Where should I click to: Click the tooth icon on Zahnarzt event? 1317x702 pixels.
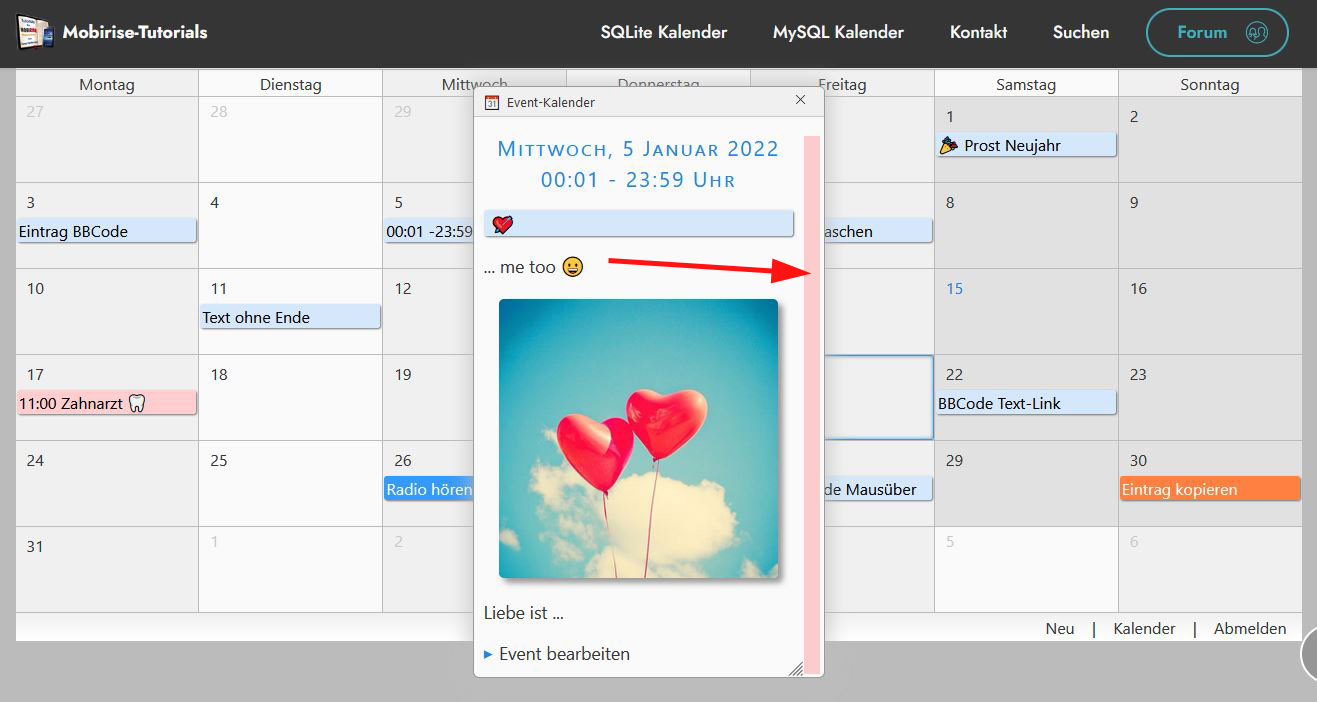(x=139, y=404)
